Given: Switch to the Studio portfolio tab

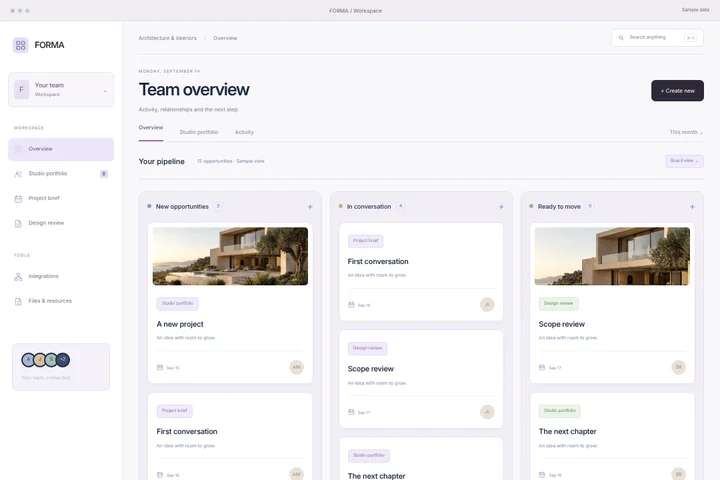Looking at the screenshot, I should 199,132.
